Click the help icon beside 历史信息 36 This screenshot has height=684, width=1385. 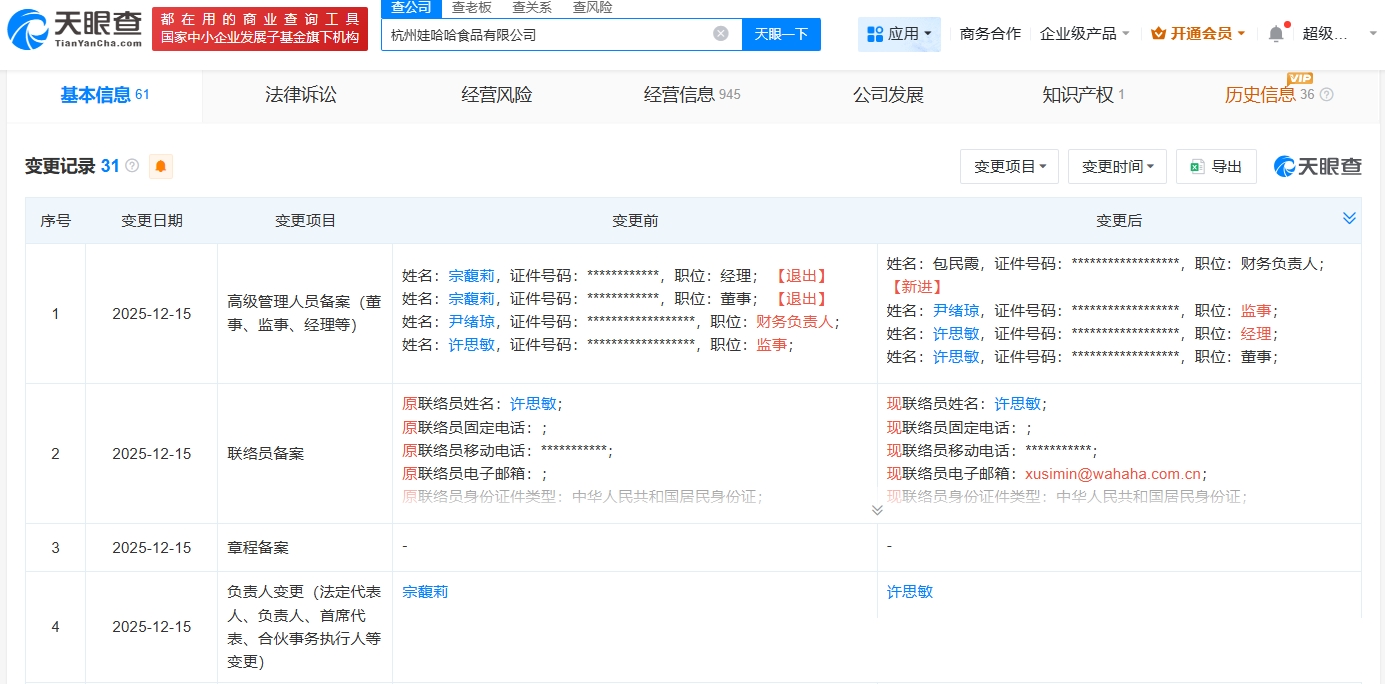point(1327,95)
